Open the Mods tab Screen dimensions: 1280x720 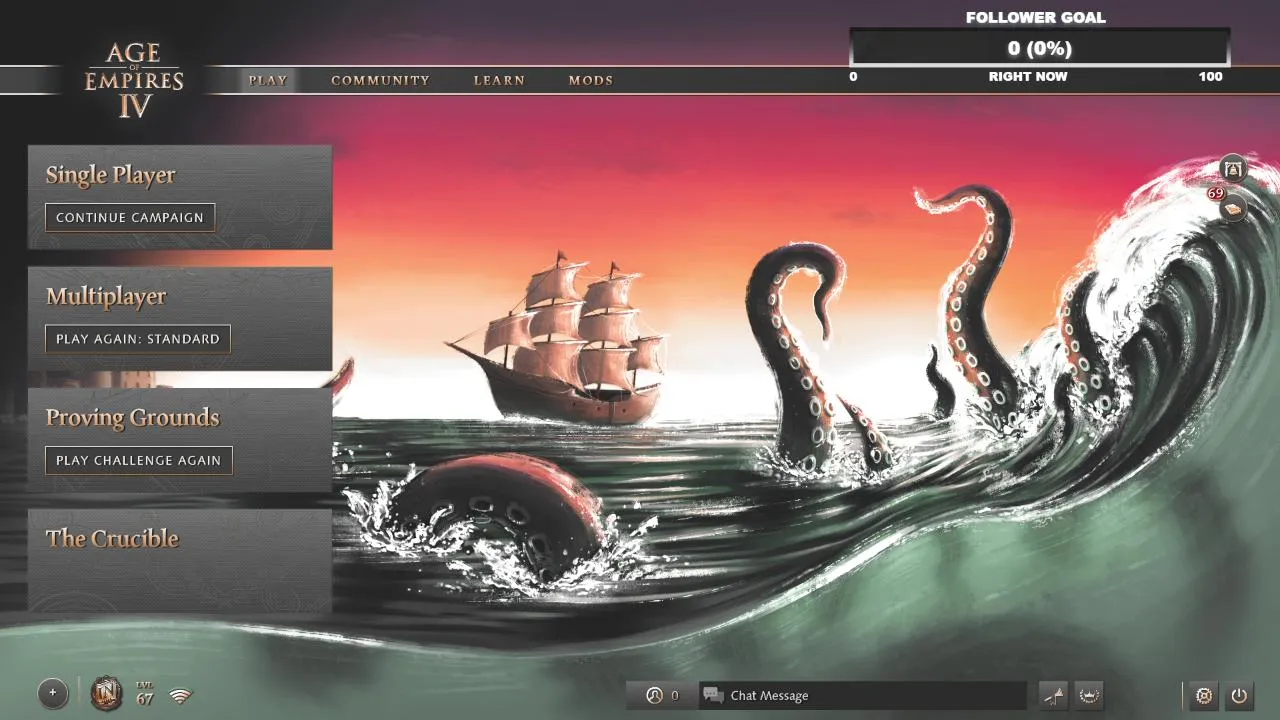coord(591,80)
